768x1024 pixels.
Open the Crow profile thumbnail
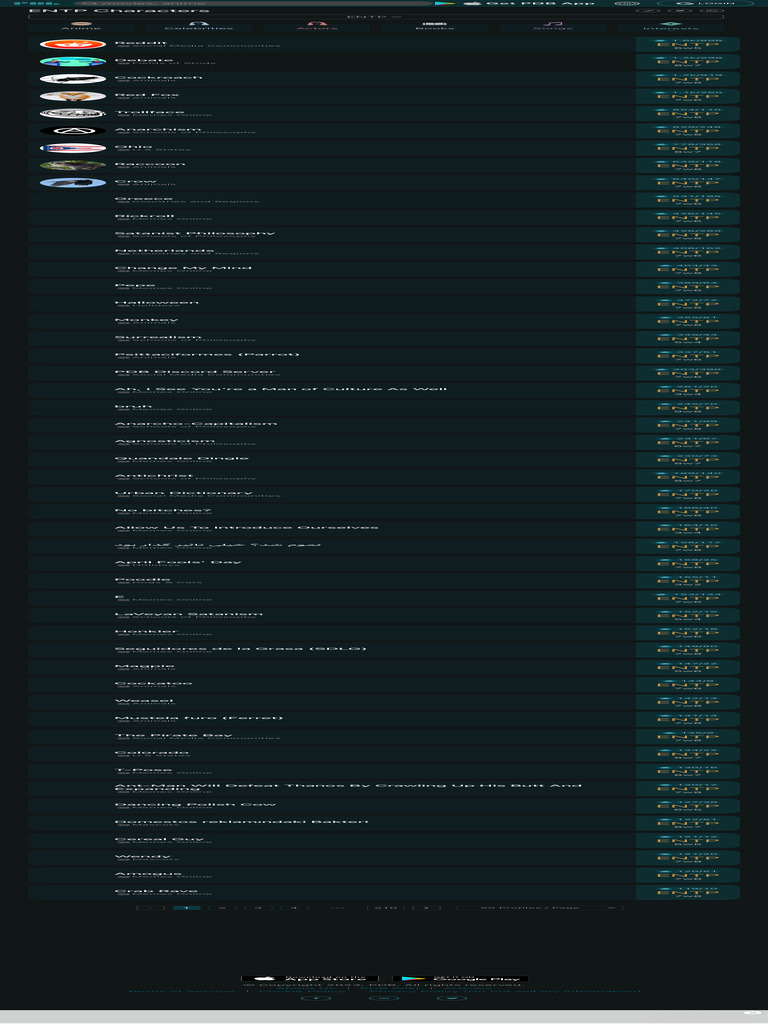pos(72,183)
